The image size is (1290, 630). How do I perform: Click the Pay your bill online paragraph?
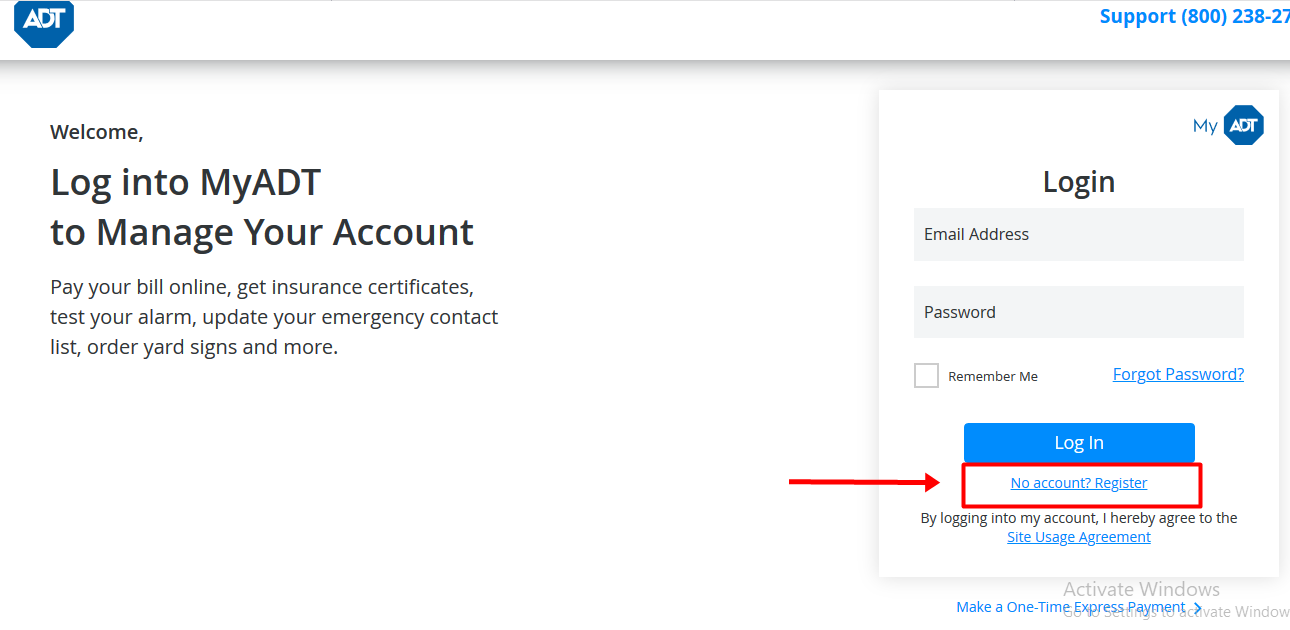[274, 317]
